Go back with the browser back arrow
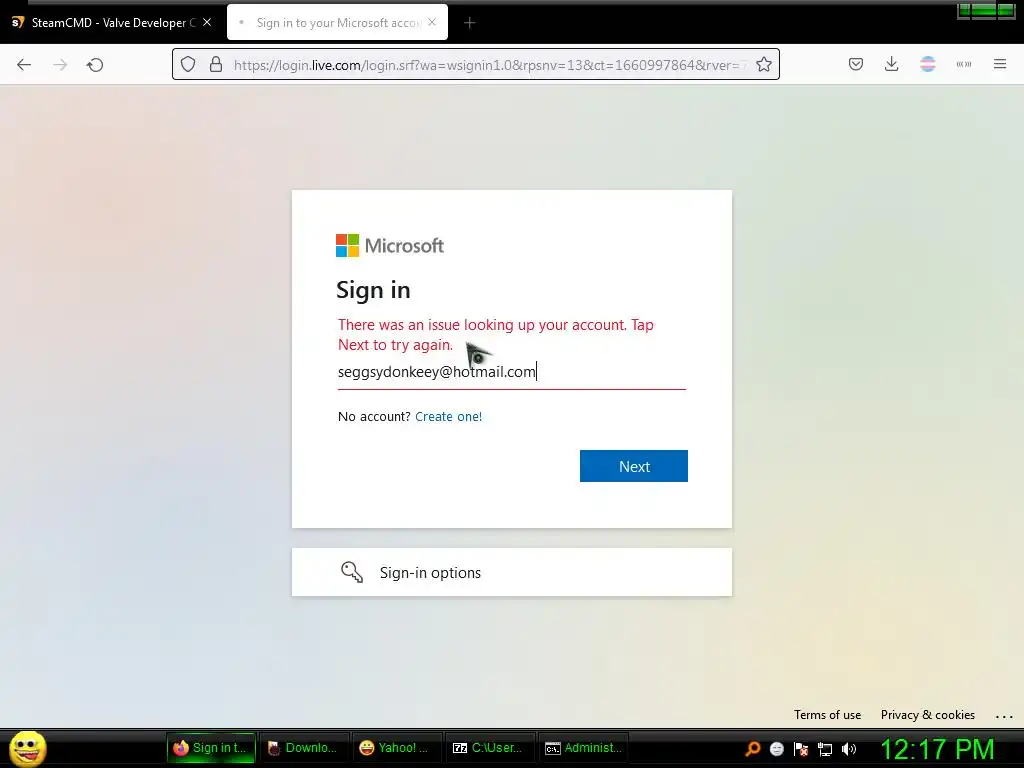This screenshot has height=768, width=1024. pos(24,64)
